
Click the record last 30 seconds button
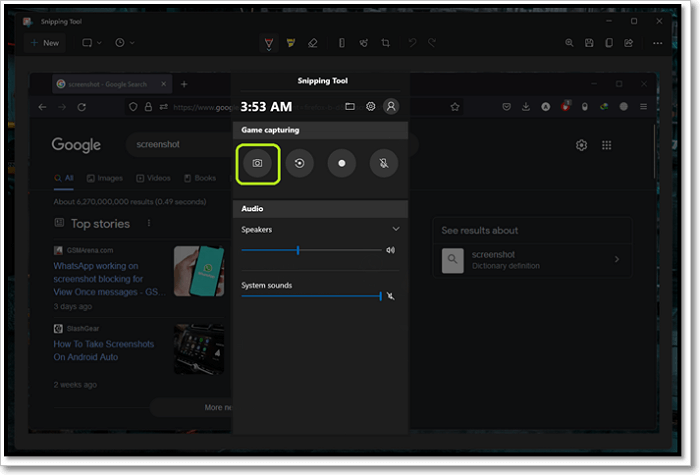(x=299, y=162)
